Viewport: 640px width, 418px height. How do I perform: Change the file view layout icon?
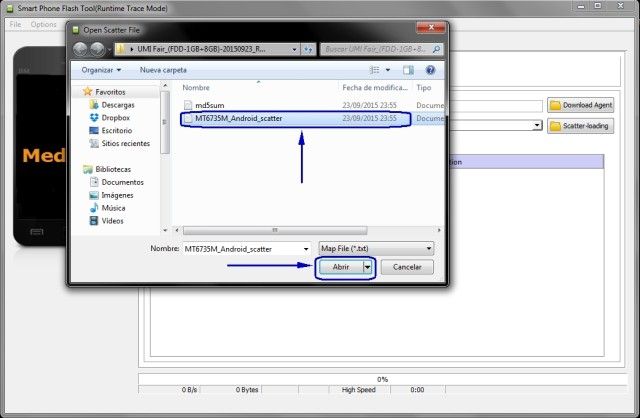[374, 70]
